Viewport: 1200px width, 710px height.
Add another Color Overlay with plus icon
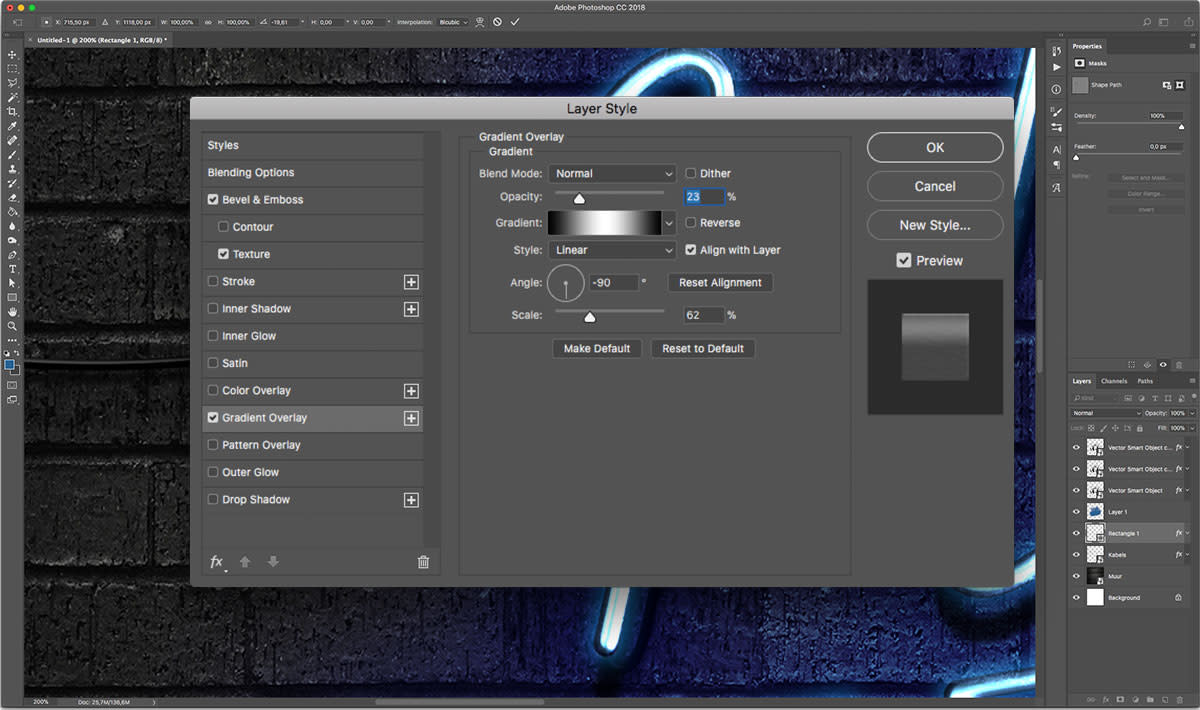pyautogui.click(x=411, y=391)
